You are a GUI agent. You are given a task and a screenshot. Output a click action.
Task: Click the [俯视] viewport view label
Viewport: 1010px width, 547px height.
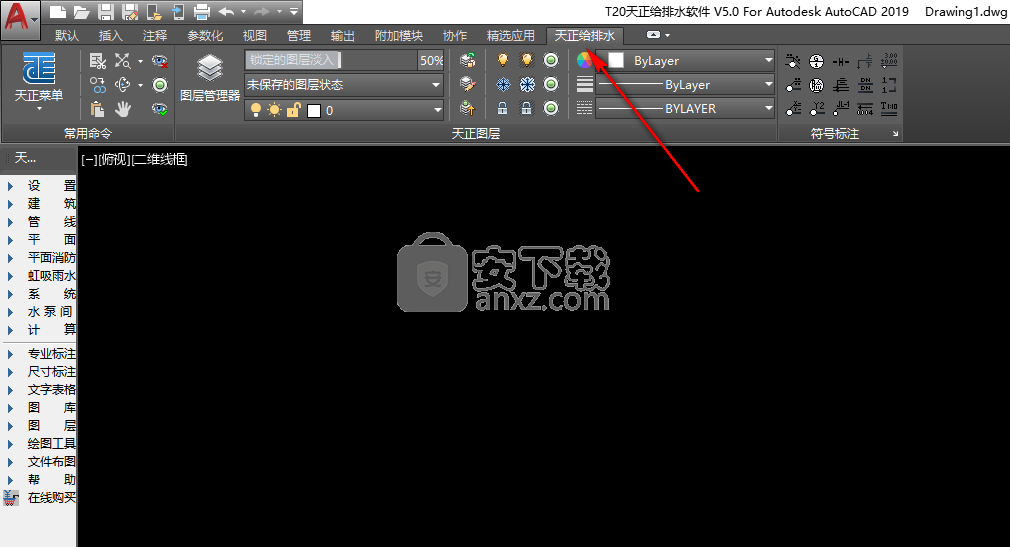click(x=114, y=159)
